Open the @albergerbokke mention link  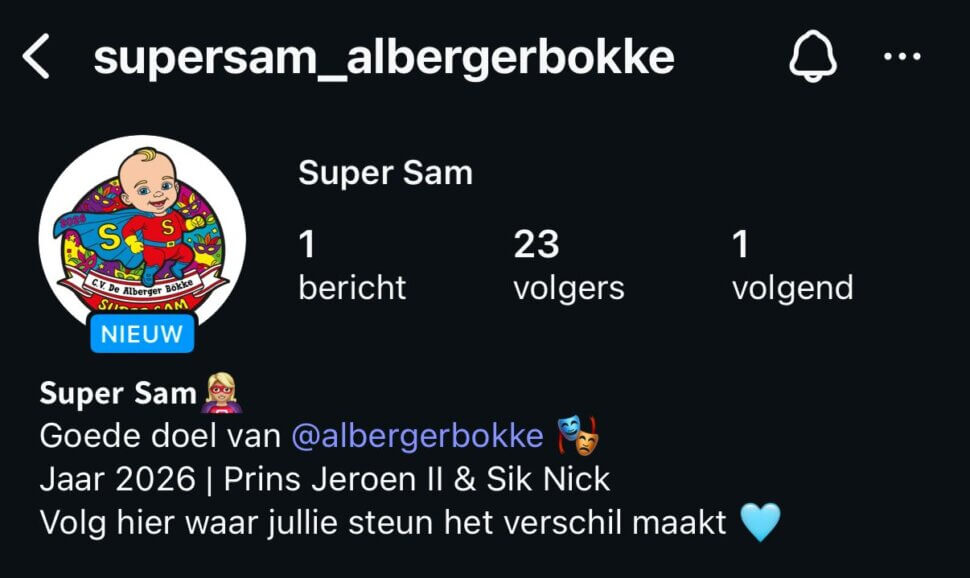pos(417,436)
